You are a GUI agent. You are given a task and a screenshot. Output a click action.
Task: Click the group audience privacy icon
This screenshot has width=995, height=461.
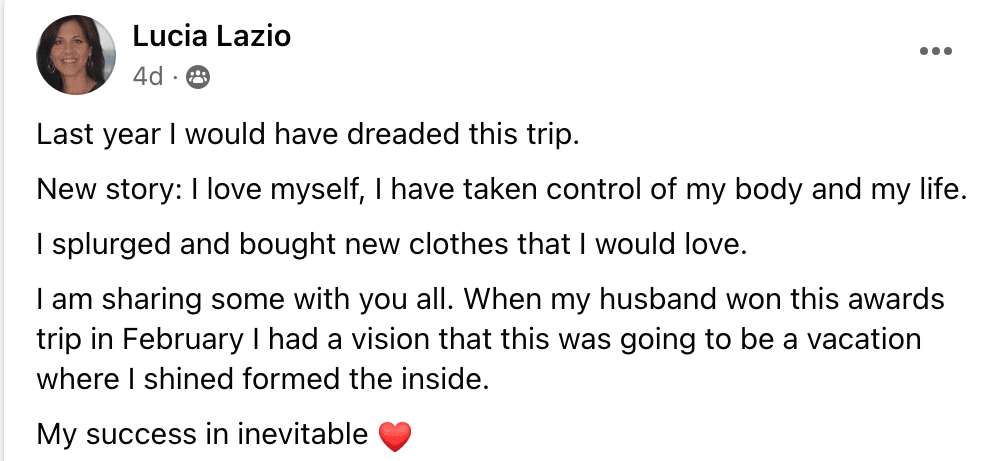[x=198, y=77]
